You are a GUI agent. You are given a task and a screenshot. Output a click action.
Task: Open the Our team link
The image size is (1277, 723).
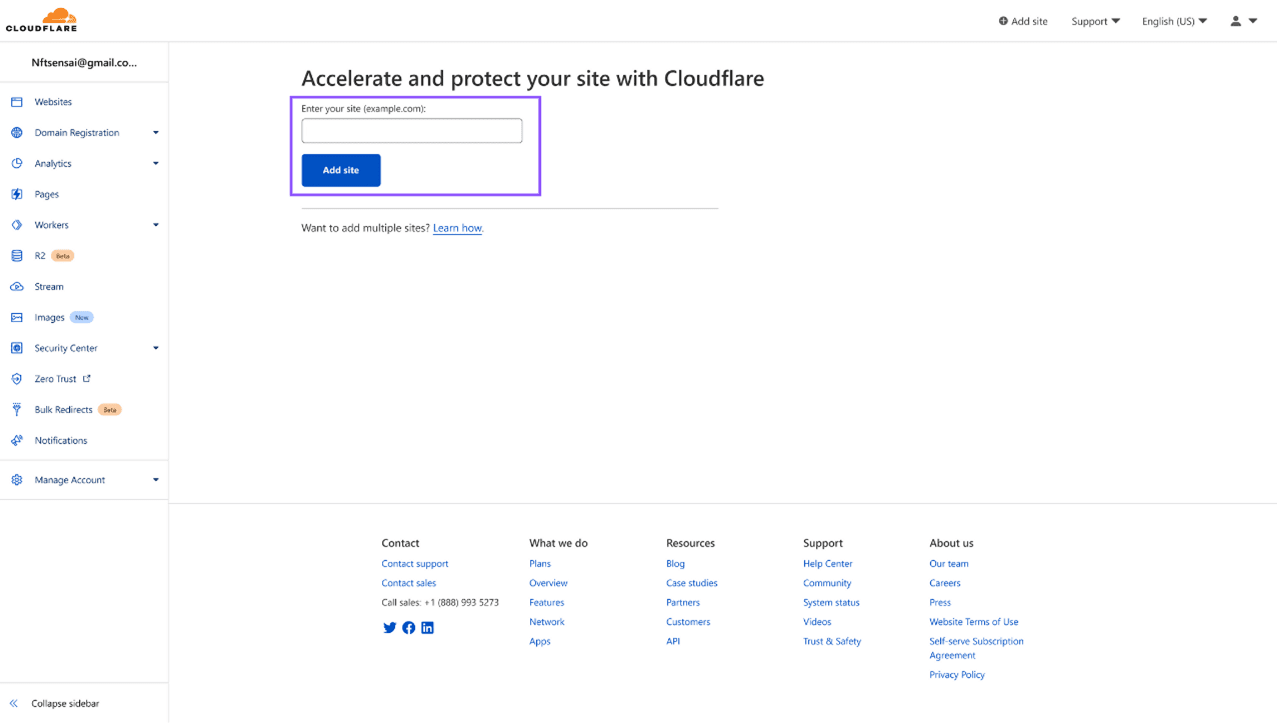click(949, 564)
